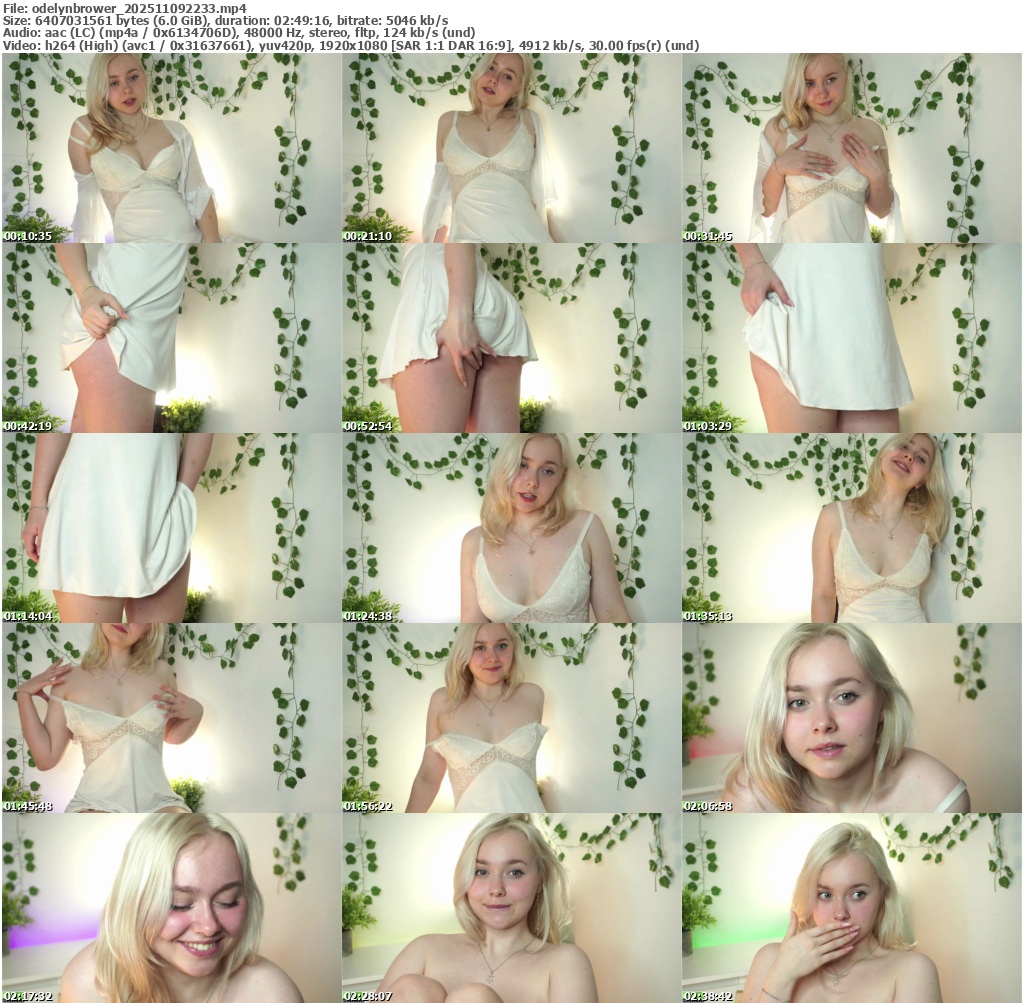Click the frame marked 02:06:58
The width and height of the screenshot is (1024, 1003).
851,718
